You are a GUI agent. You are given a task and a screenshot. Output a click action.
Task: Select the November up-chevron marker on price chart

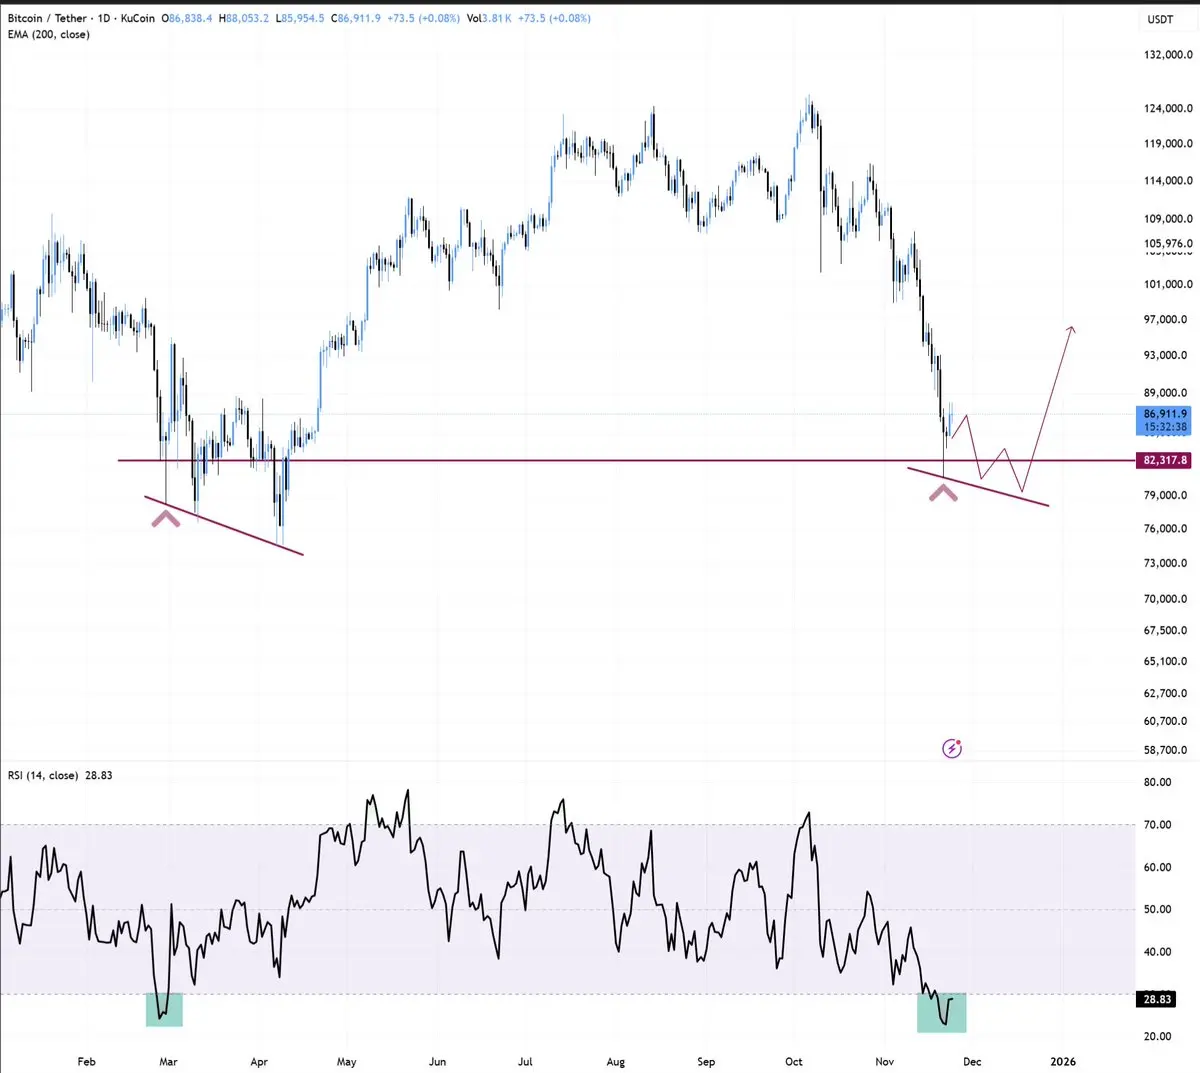point(943,491)
